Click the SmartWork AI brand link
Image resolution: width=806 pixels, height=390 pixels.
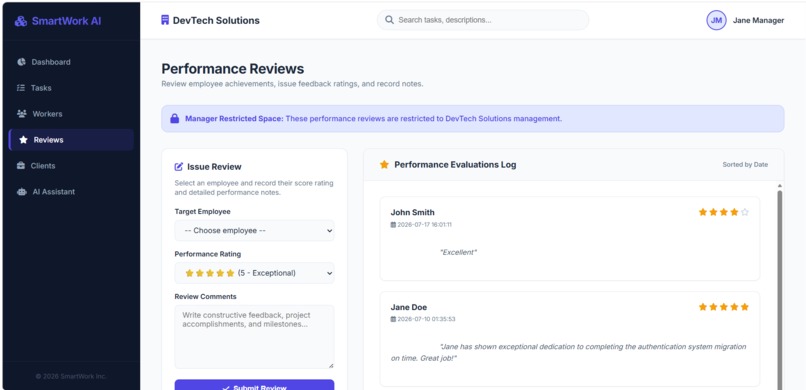58,21
